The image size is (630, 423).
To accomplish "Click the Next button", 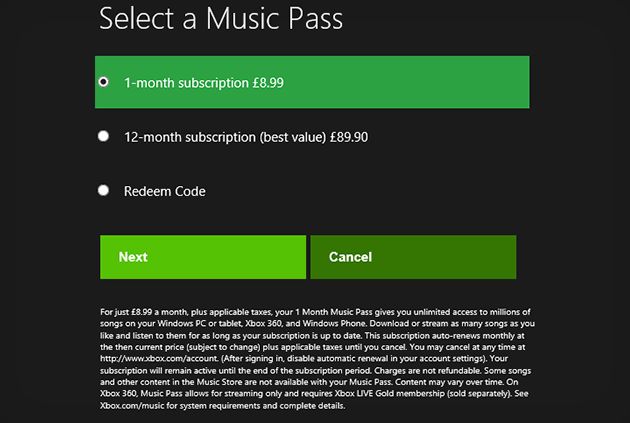I will (203, 257).
